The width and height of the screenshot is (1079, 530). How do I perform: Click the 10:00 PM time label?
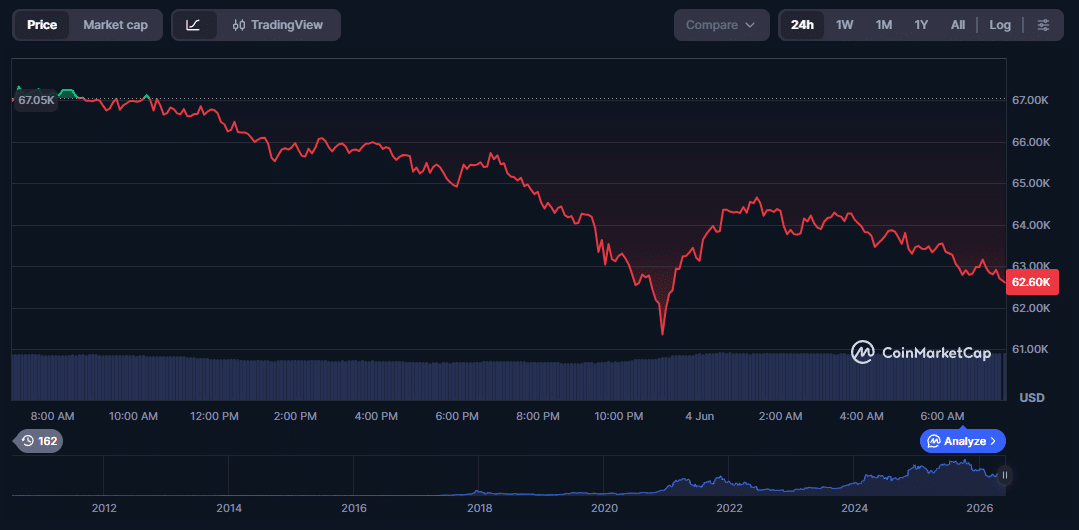tap(617, 416)
